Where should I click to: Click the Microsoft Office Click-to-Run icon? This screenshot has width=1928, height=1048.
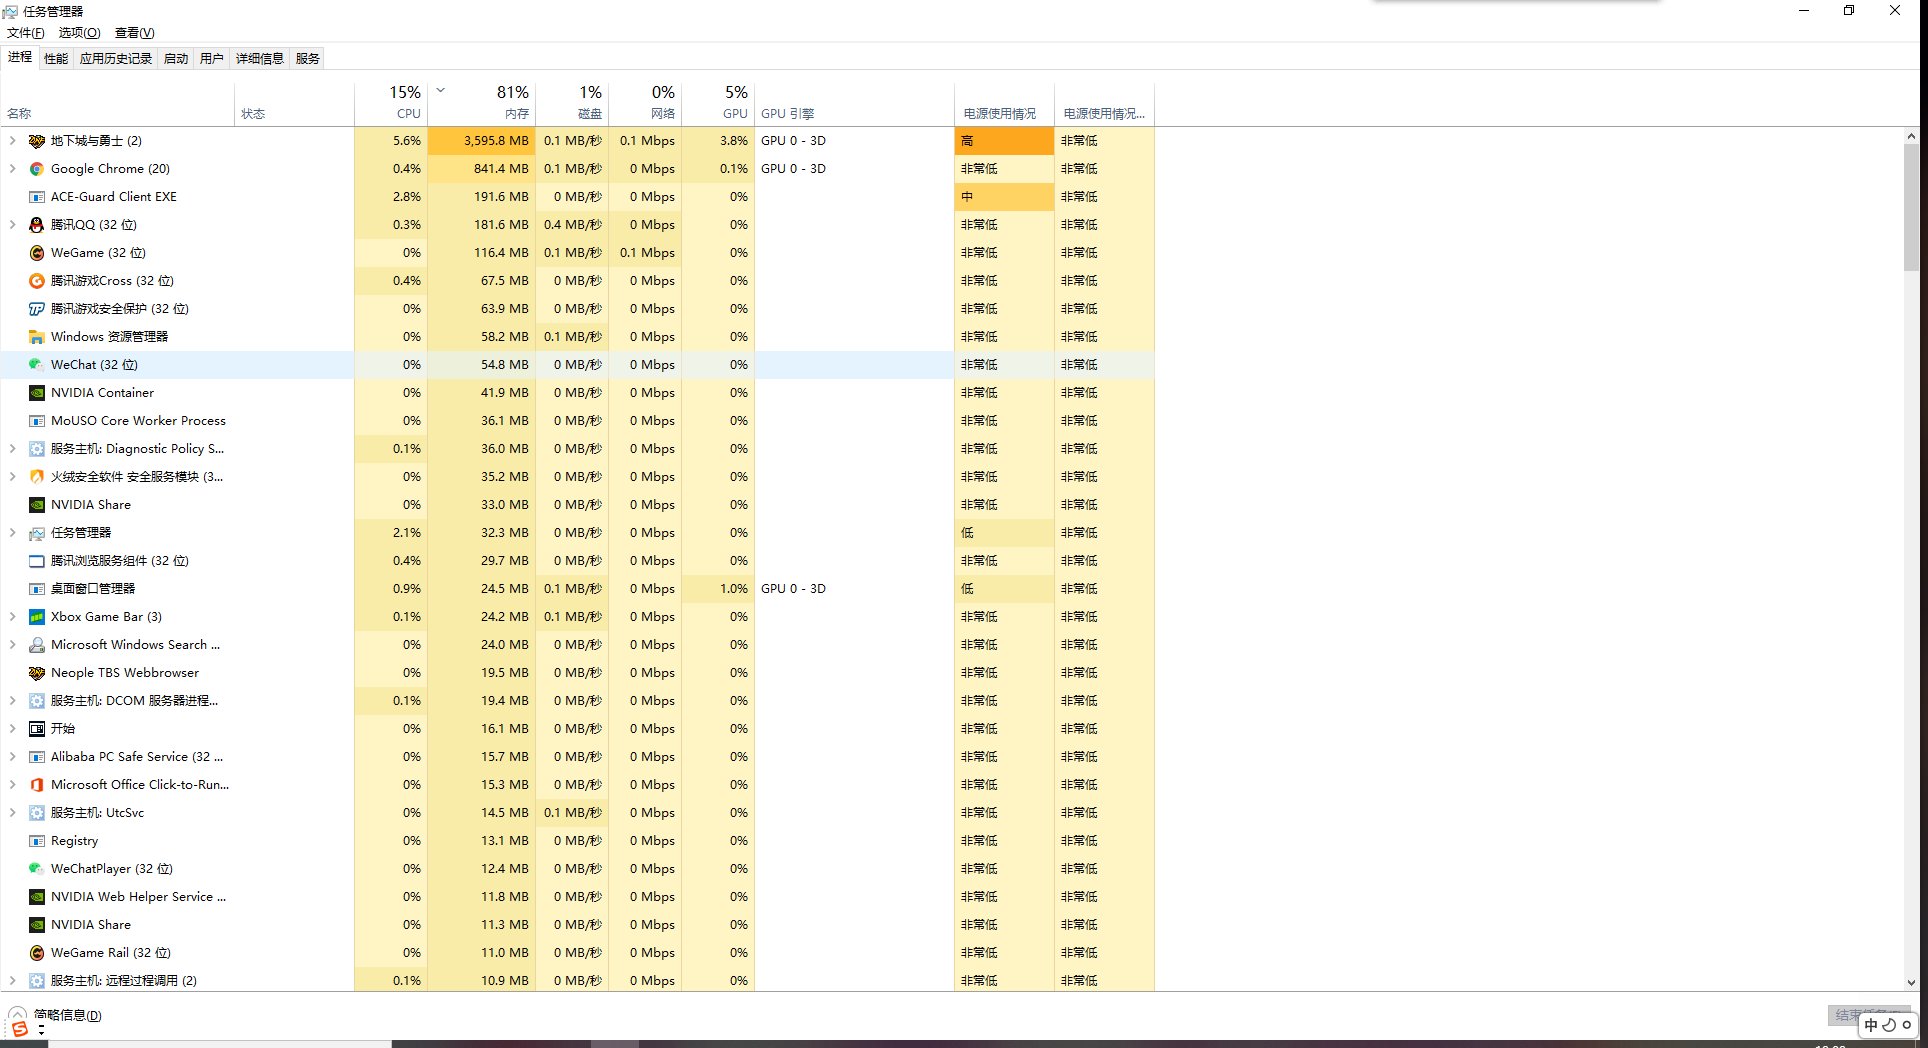[x=37, y=785]
